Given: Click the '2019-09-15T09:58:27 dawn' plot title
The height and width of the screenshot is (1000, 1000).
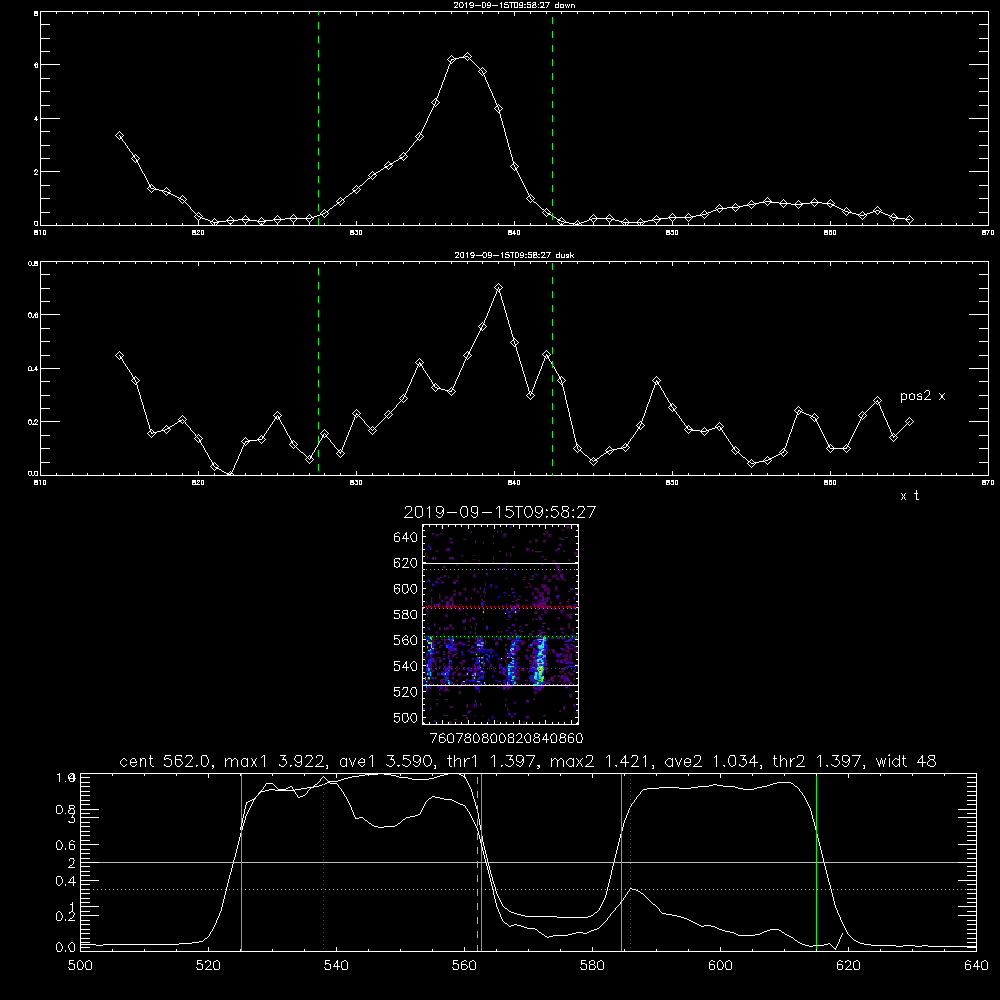Looking at the screenshot, I should (514, 5).
